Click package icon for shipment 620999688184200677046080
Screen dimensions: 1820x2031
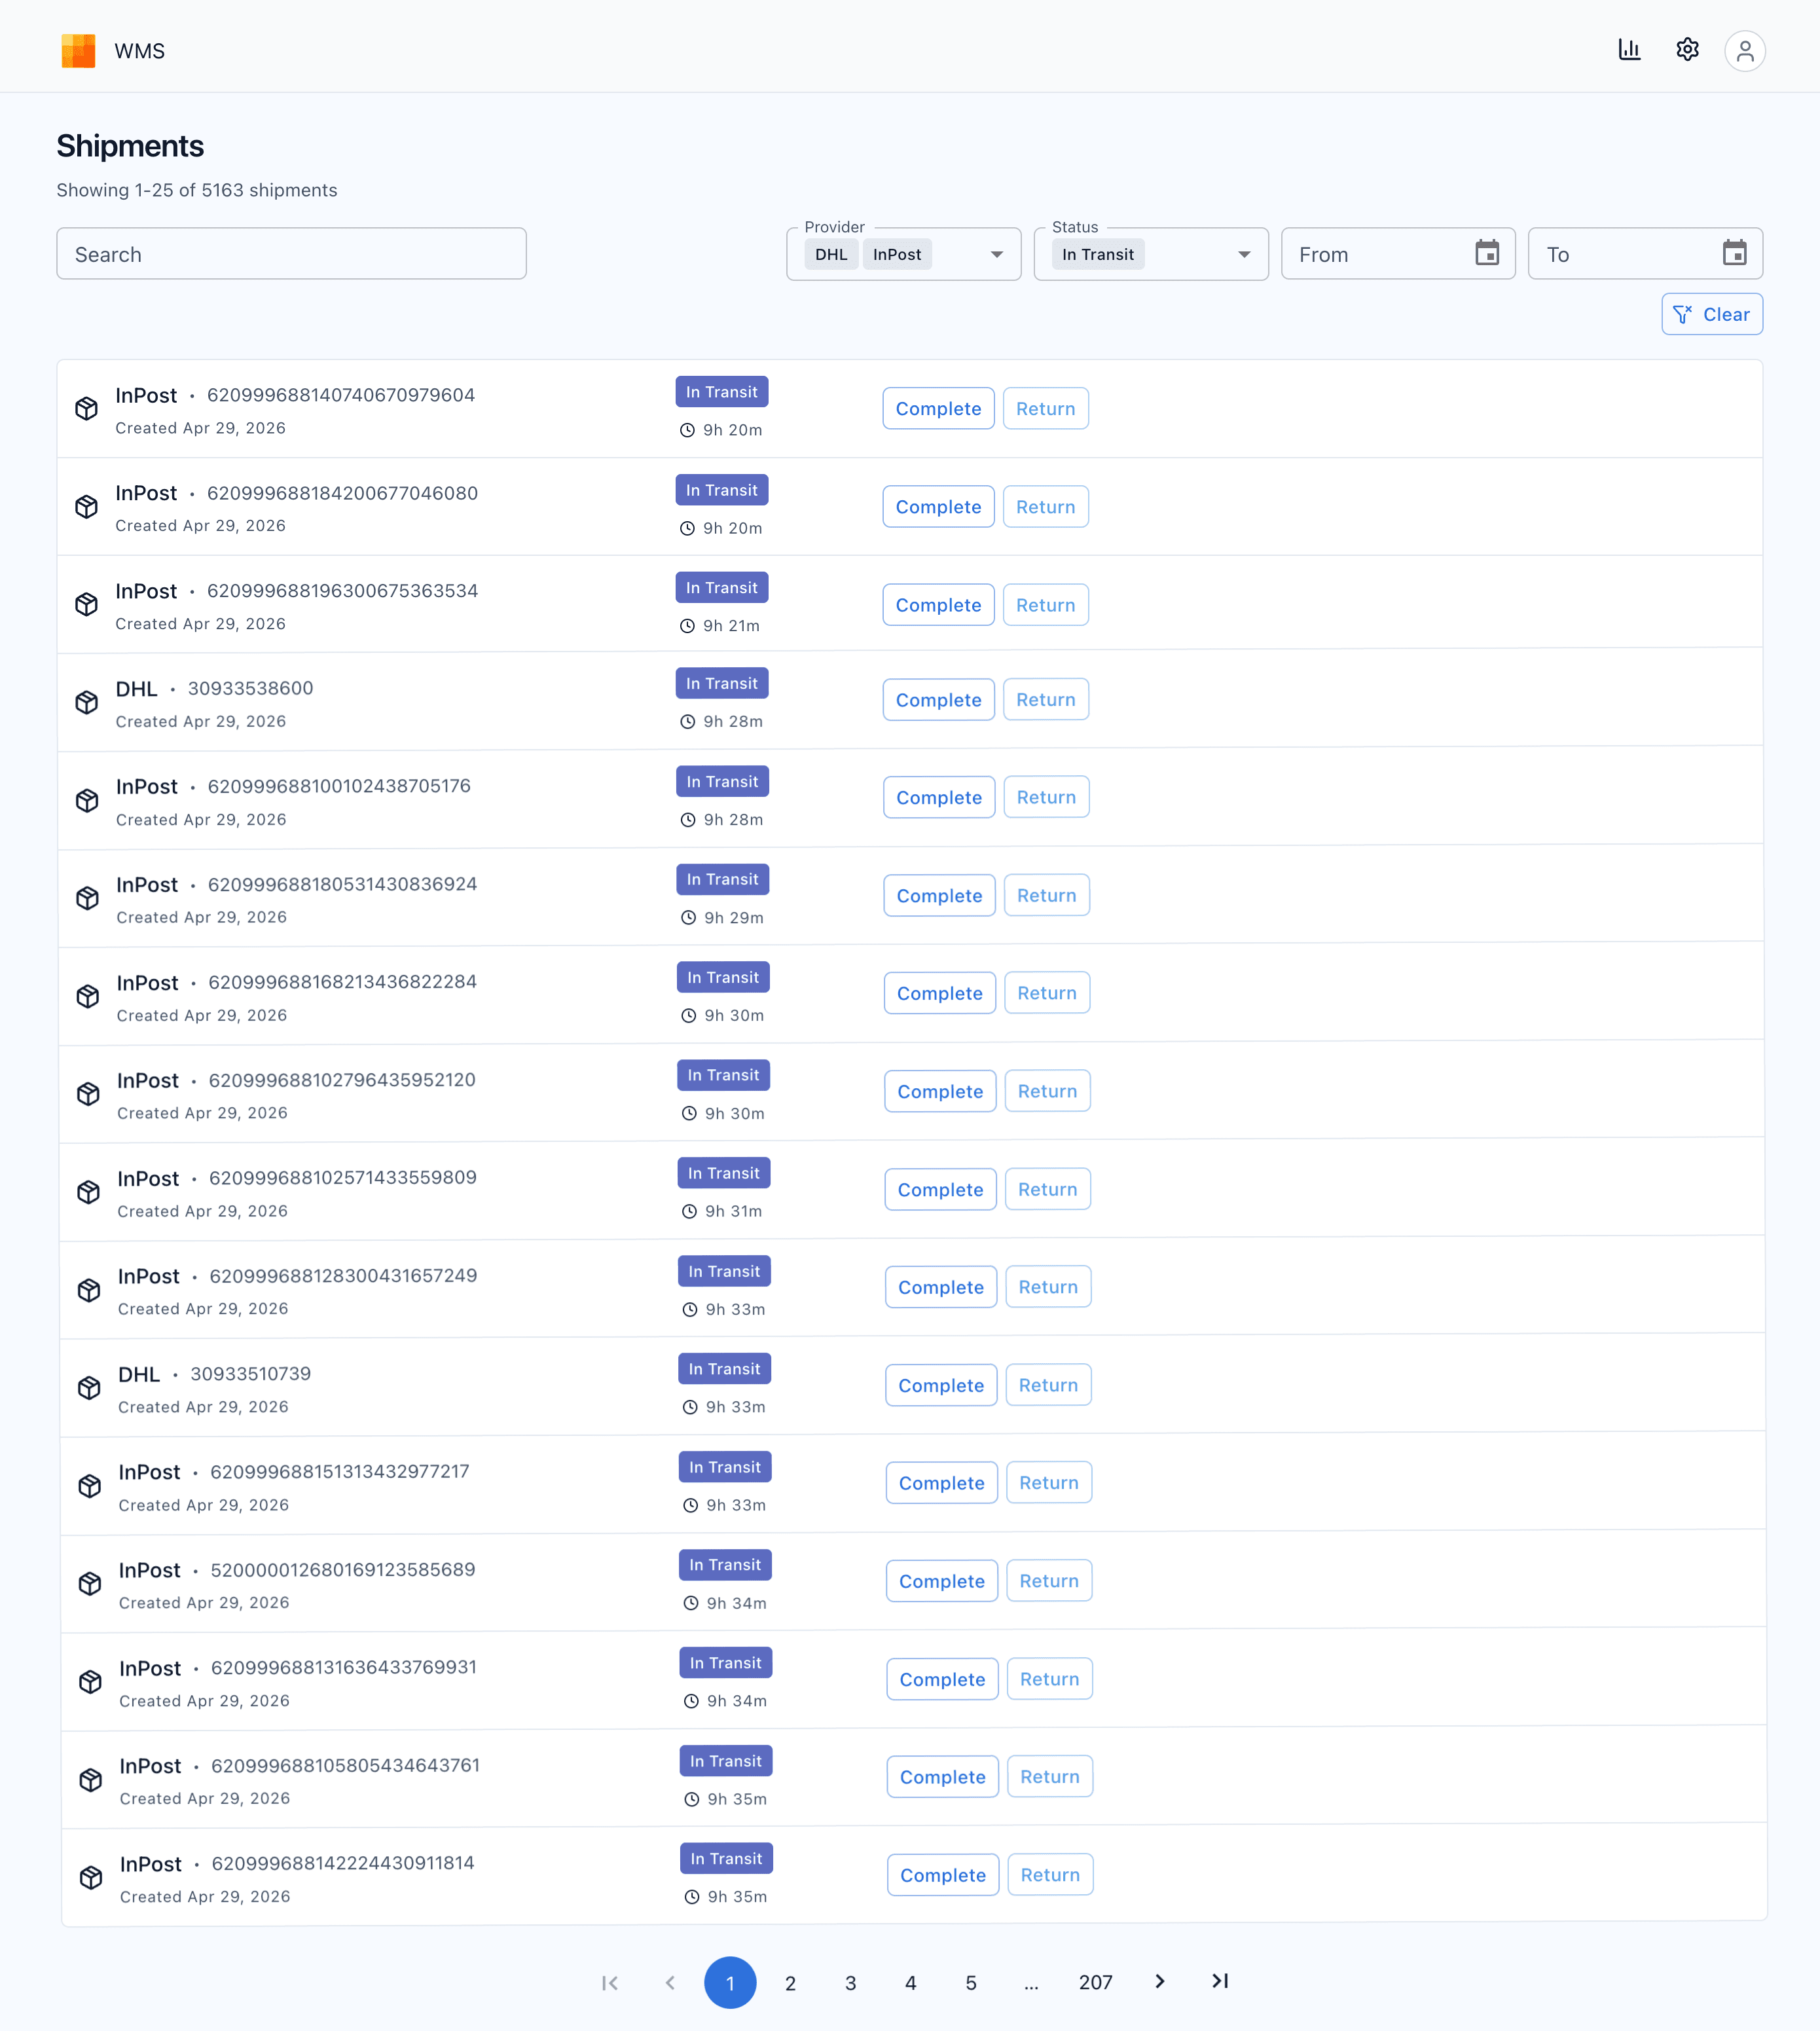(87, 507)
